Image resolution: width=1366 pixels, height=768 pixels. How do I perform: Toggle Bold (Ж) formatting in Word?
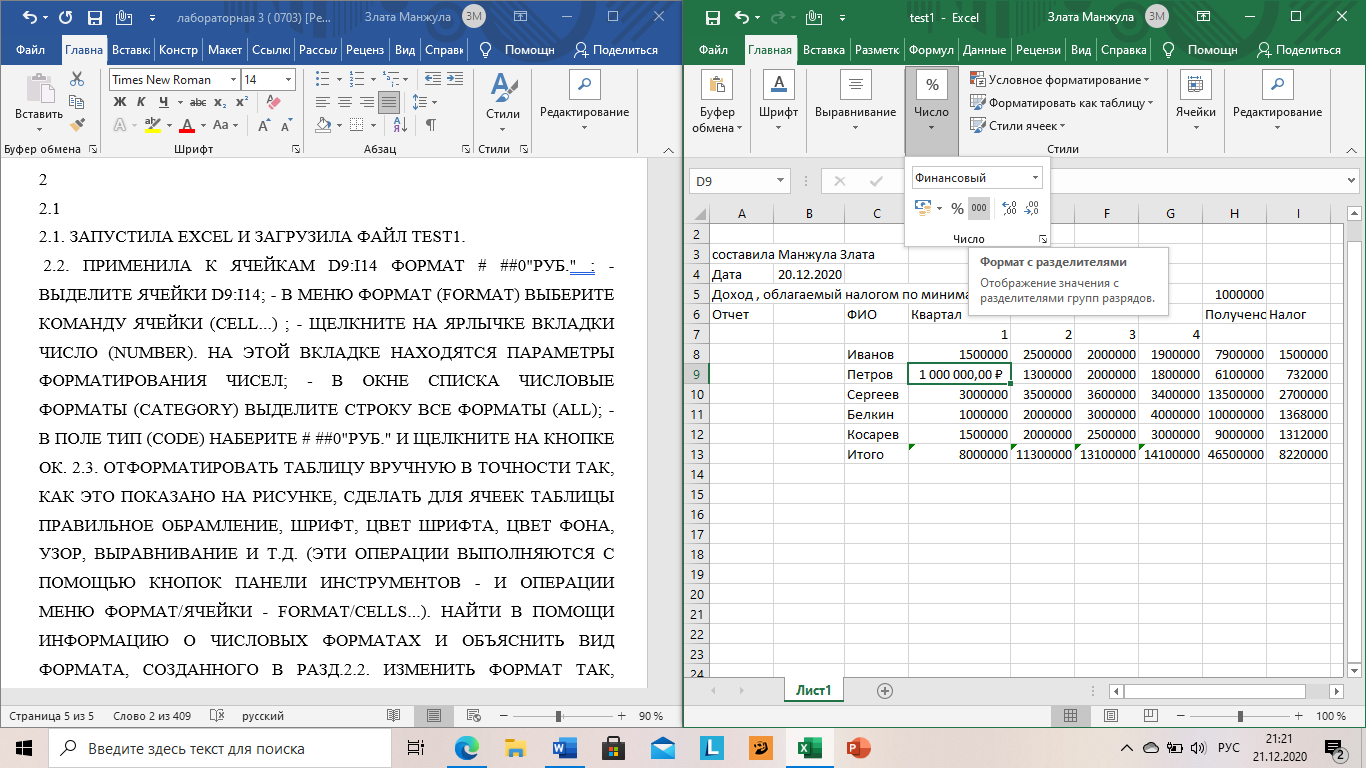120,102
